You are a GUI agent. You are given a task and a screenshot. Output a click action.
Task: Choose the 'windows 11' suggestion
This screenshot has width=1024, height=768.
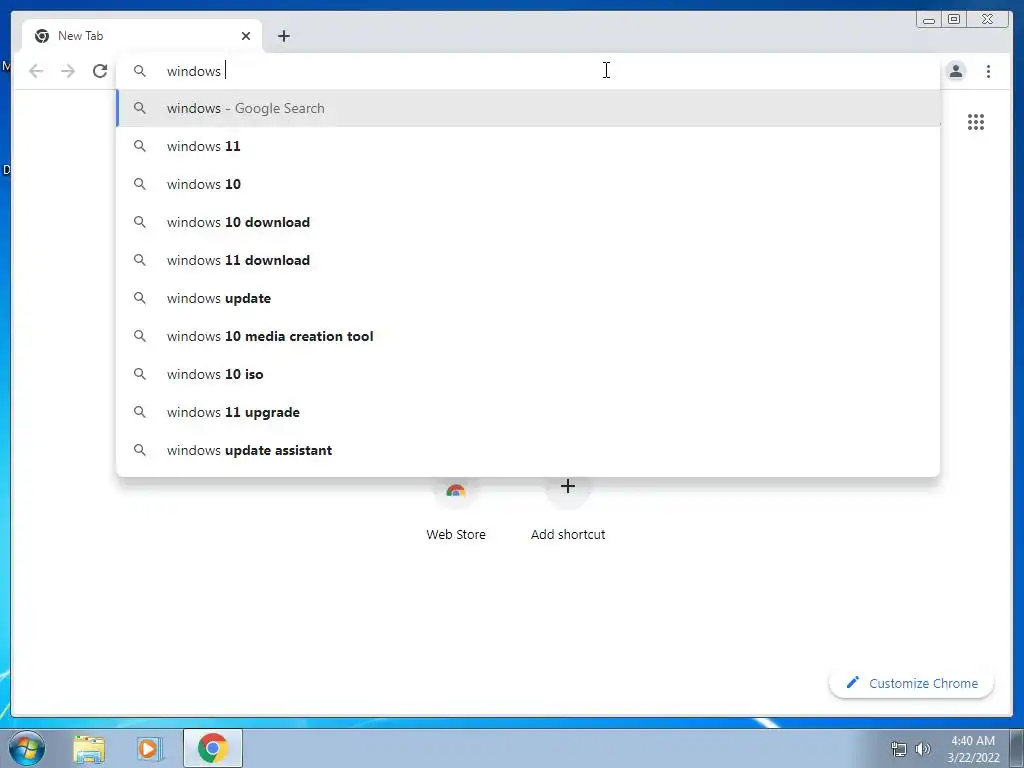point(528,146)
